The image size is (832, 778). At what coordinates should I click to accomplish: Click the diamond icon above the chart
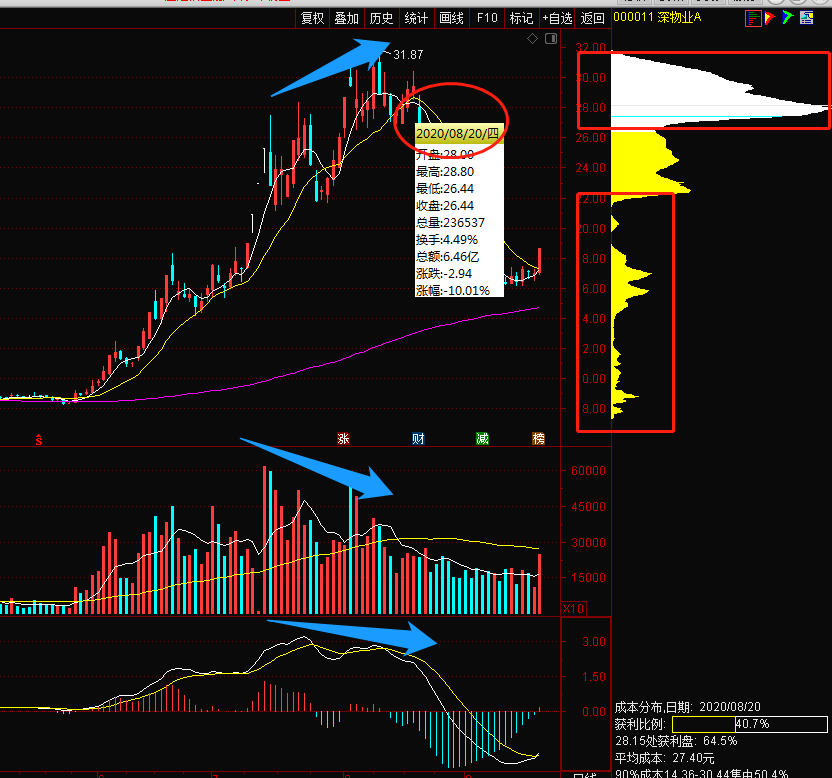click(532, 38)
